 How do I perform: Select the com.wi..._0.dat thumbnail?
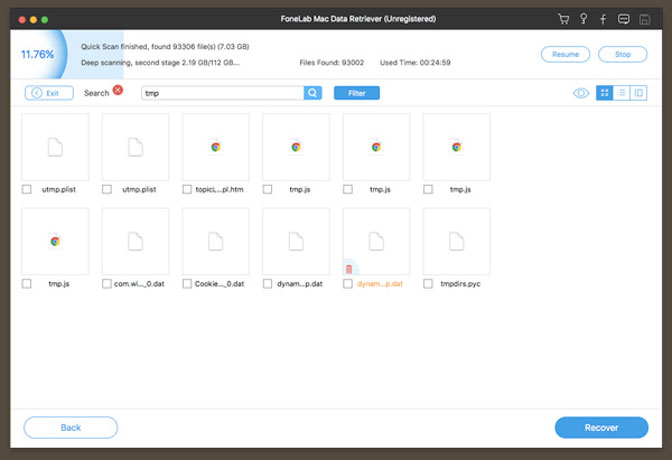point(135,241)
